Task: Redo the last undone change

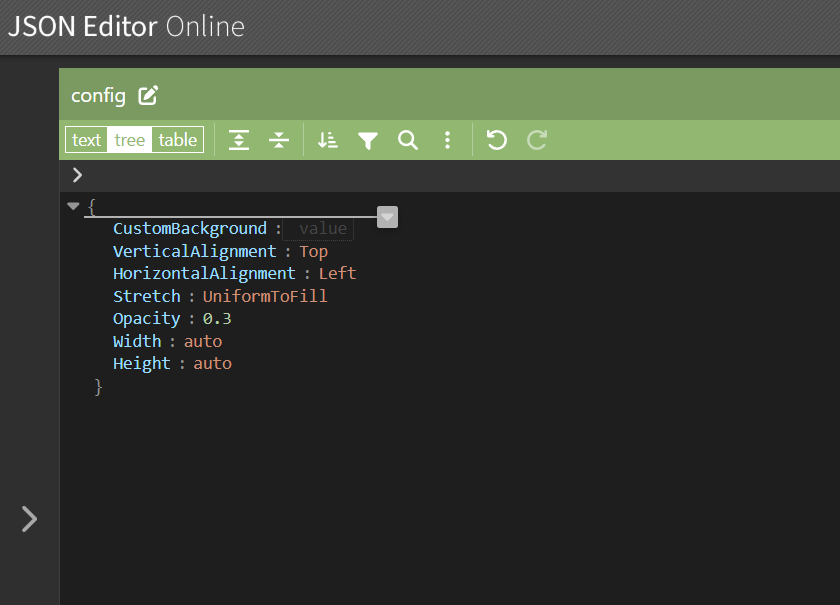Action: [537, 140]
